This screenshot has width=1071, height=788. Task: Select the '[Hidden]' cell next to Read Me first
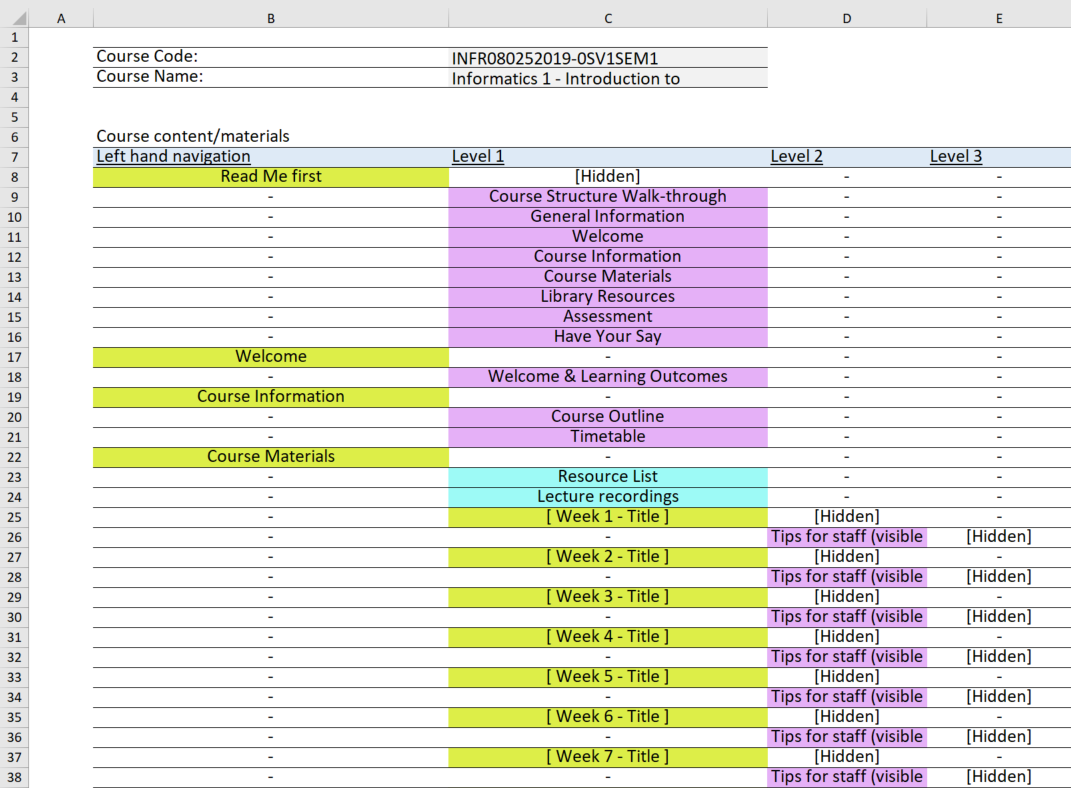click(607, 177)
